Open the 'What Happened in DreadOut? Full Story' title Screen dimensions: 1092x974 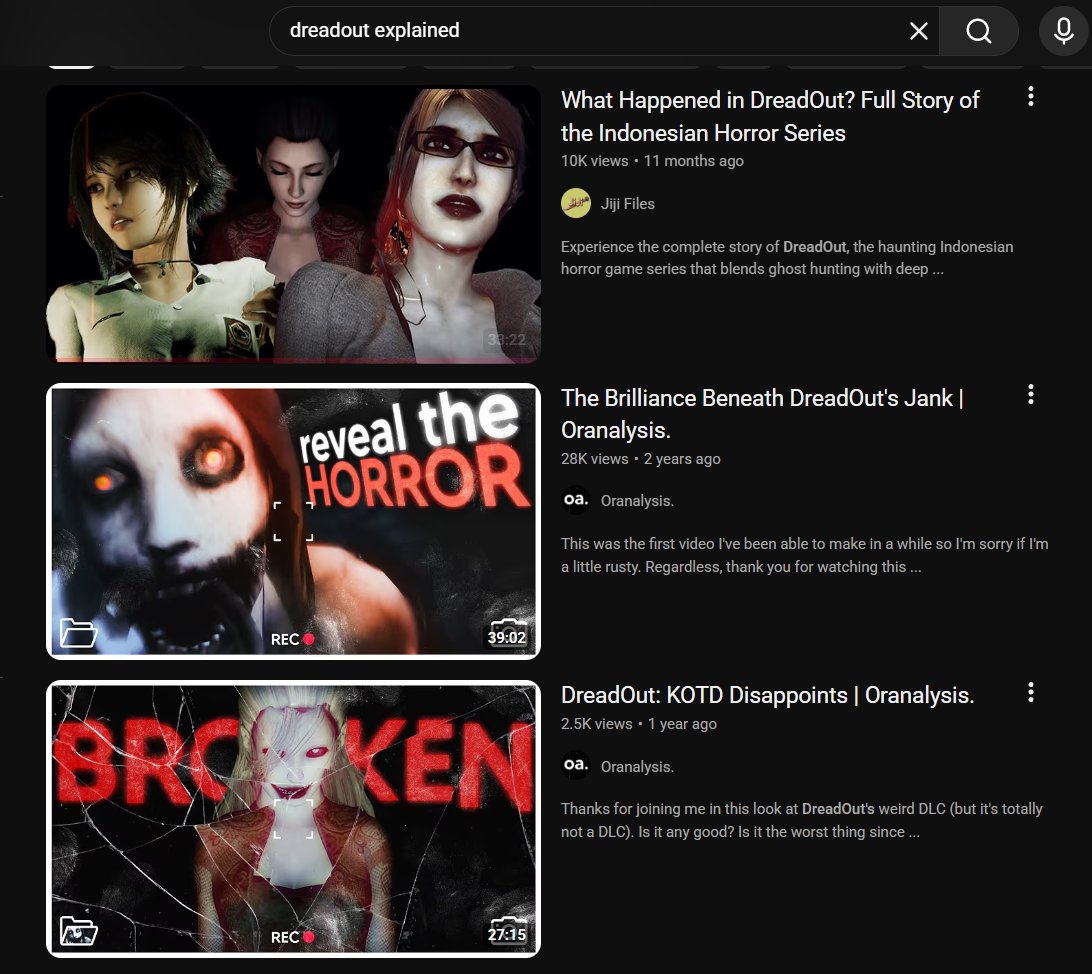(770, 116)
